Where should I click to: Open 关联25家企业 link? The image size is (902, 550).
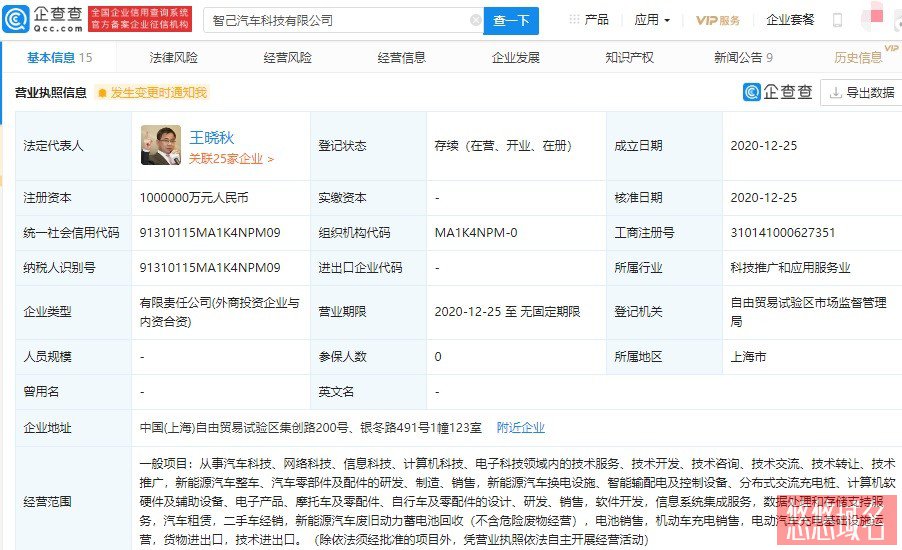(x=231, y=159)
